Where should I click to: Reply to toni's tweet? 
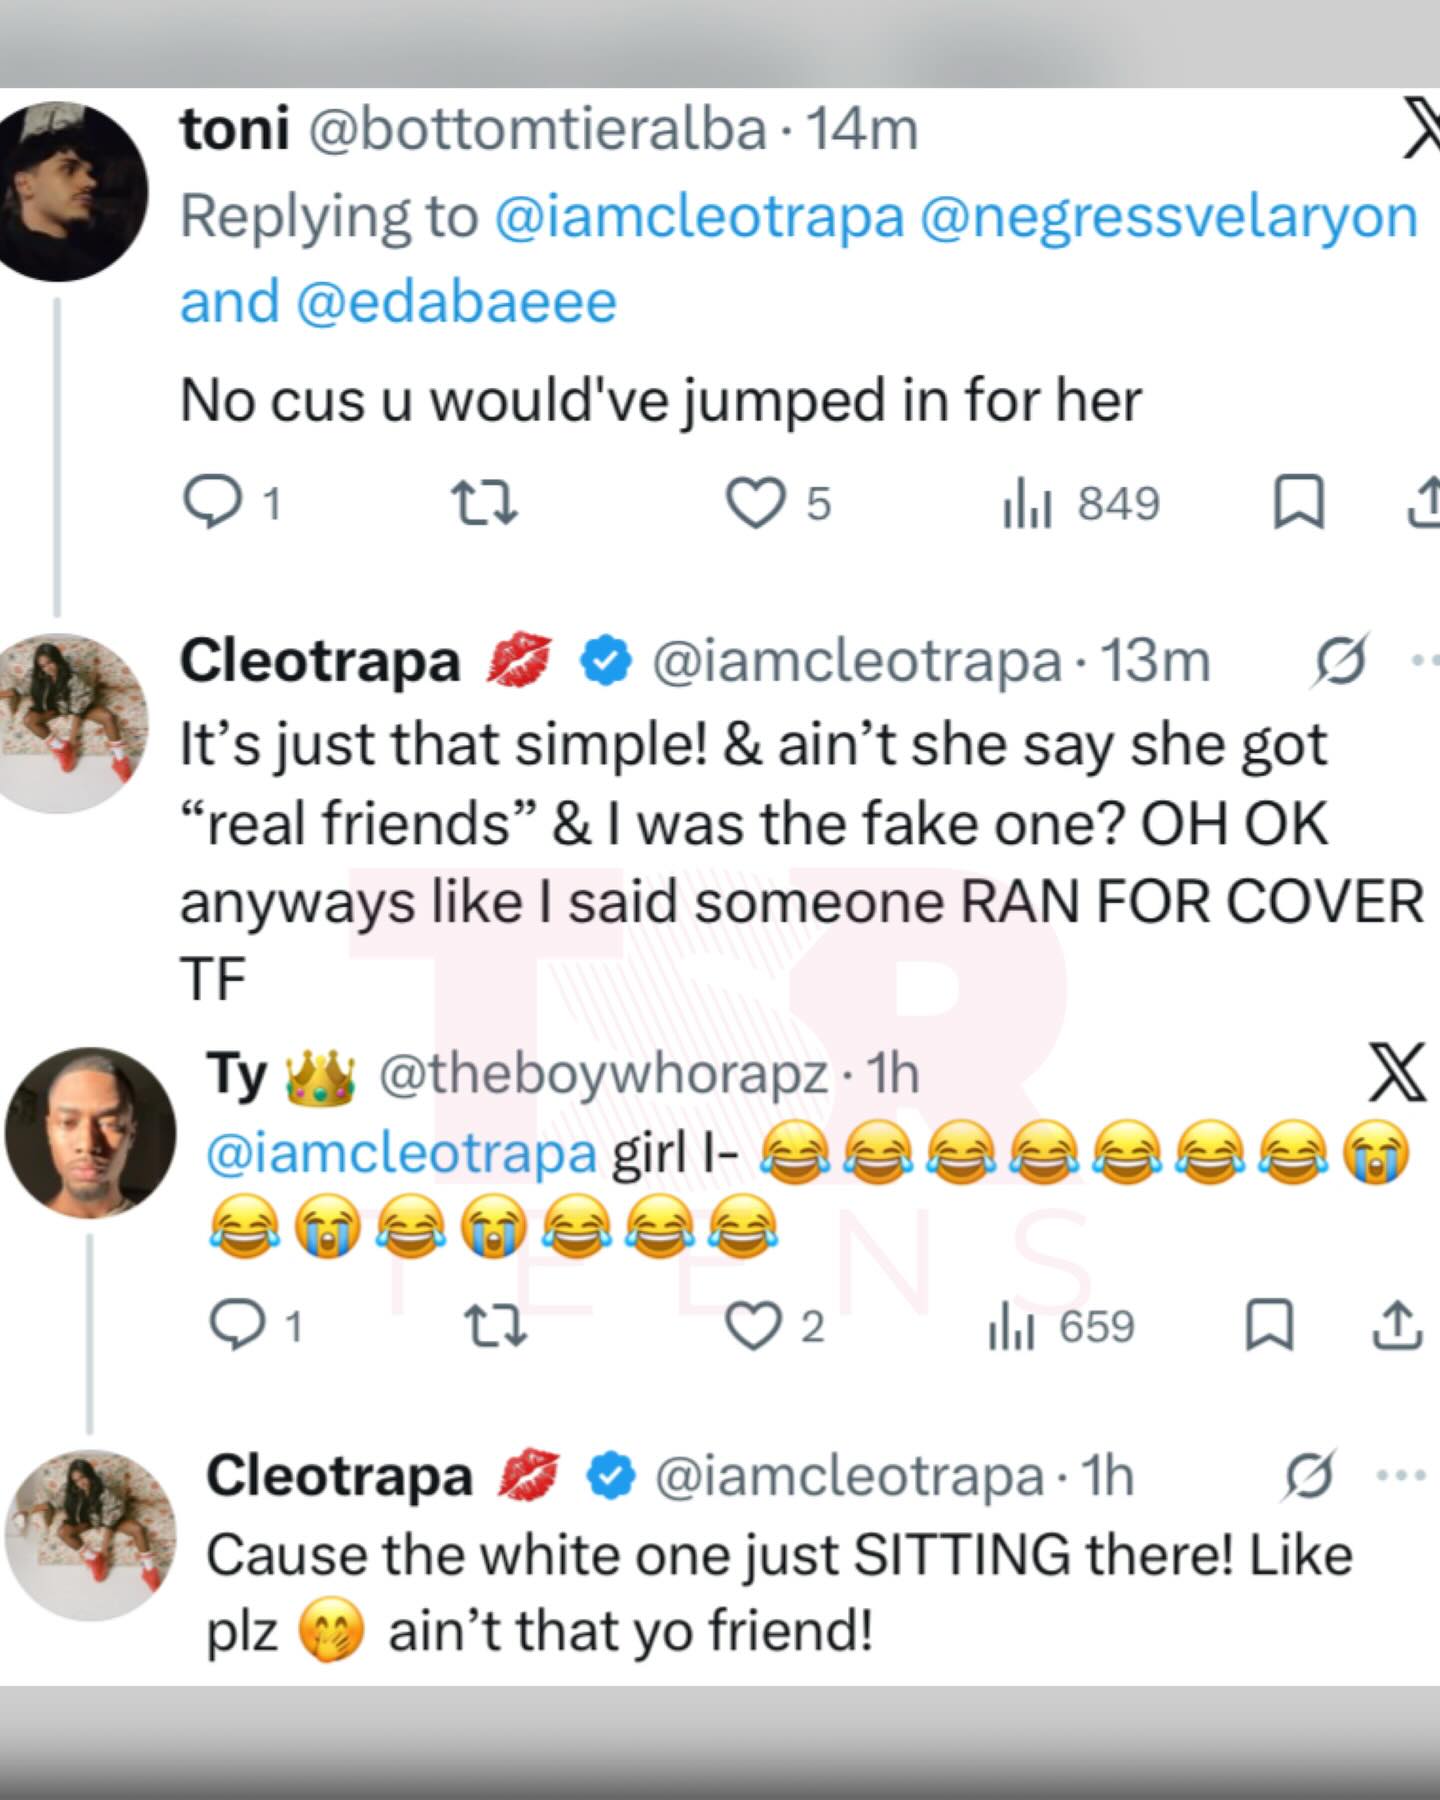point(211,503)
